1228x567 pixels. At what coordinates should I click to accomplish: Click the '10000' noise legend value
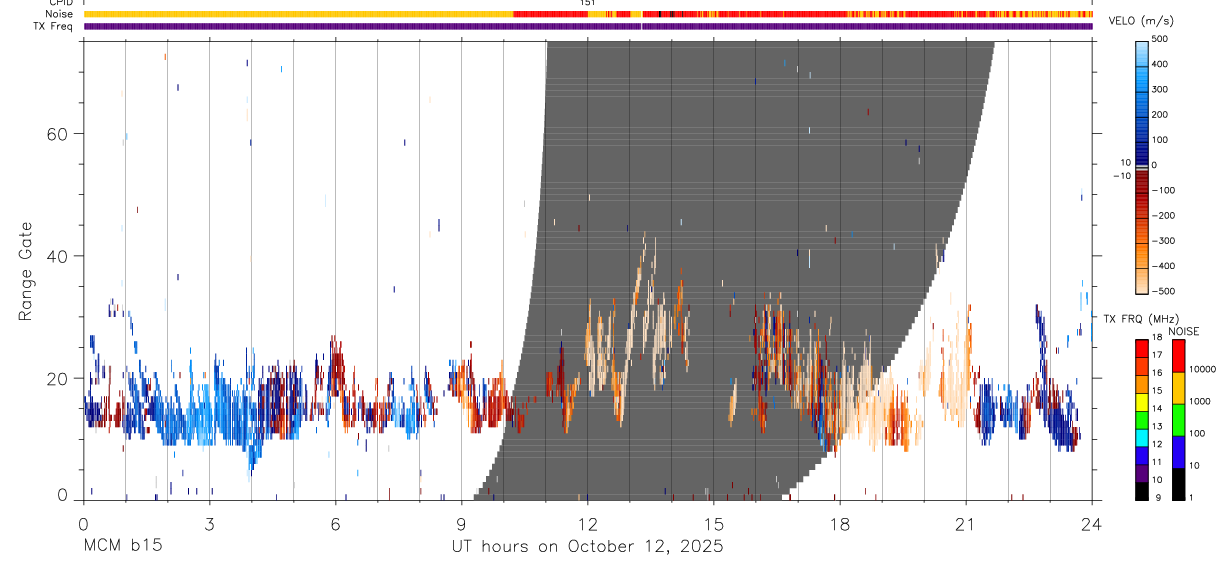1202,369
